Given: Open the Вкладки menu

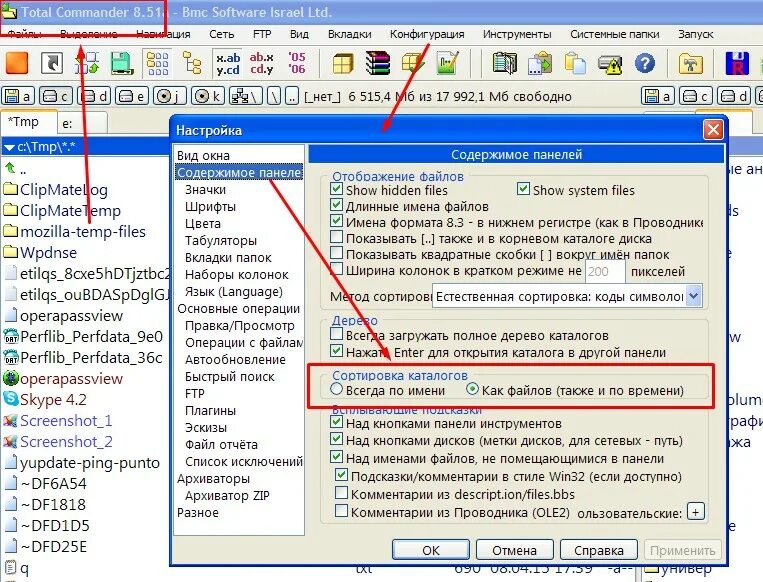Looking at the screenshot, I should tap(349, 34).
